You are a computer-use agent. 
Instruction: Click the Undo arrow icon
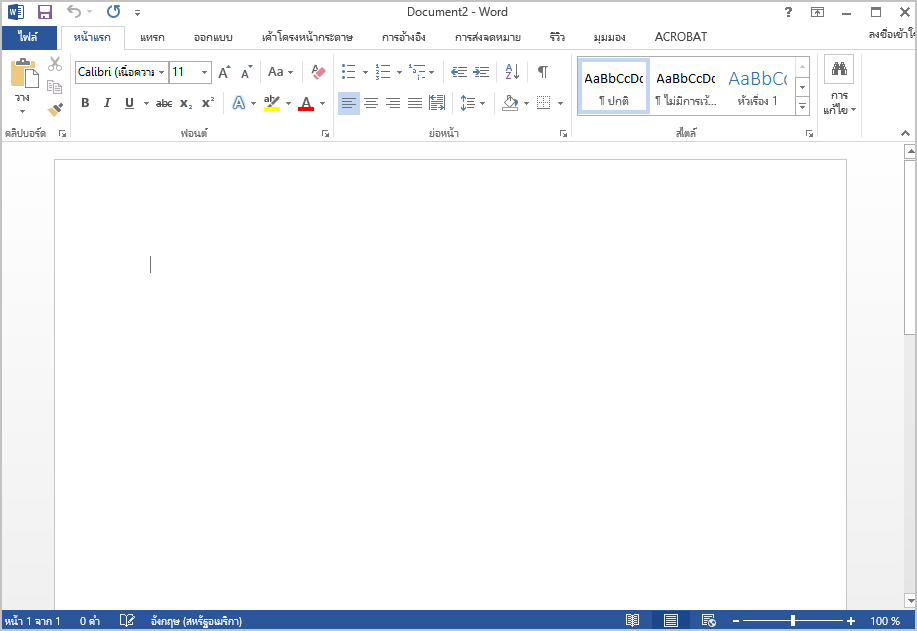tap(74, 11)
